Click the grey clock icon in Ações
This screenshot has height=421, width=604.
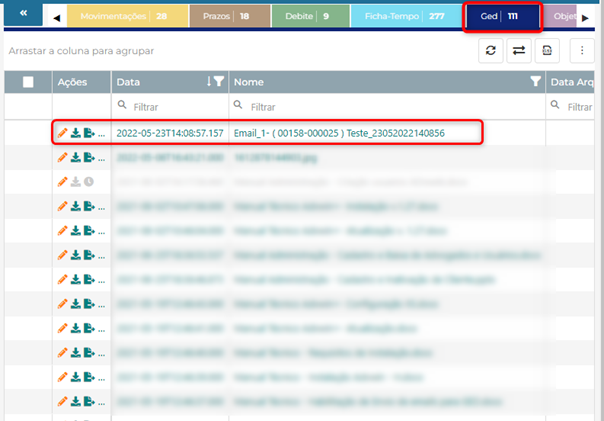tap(89, 181)
